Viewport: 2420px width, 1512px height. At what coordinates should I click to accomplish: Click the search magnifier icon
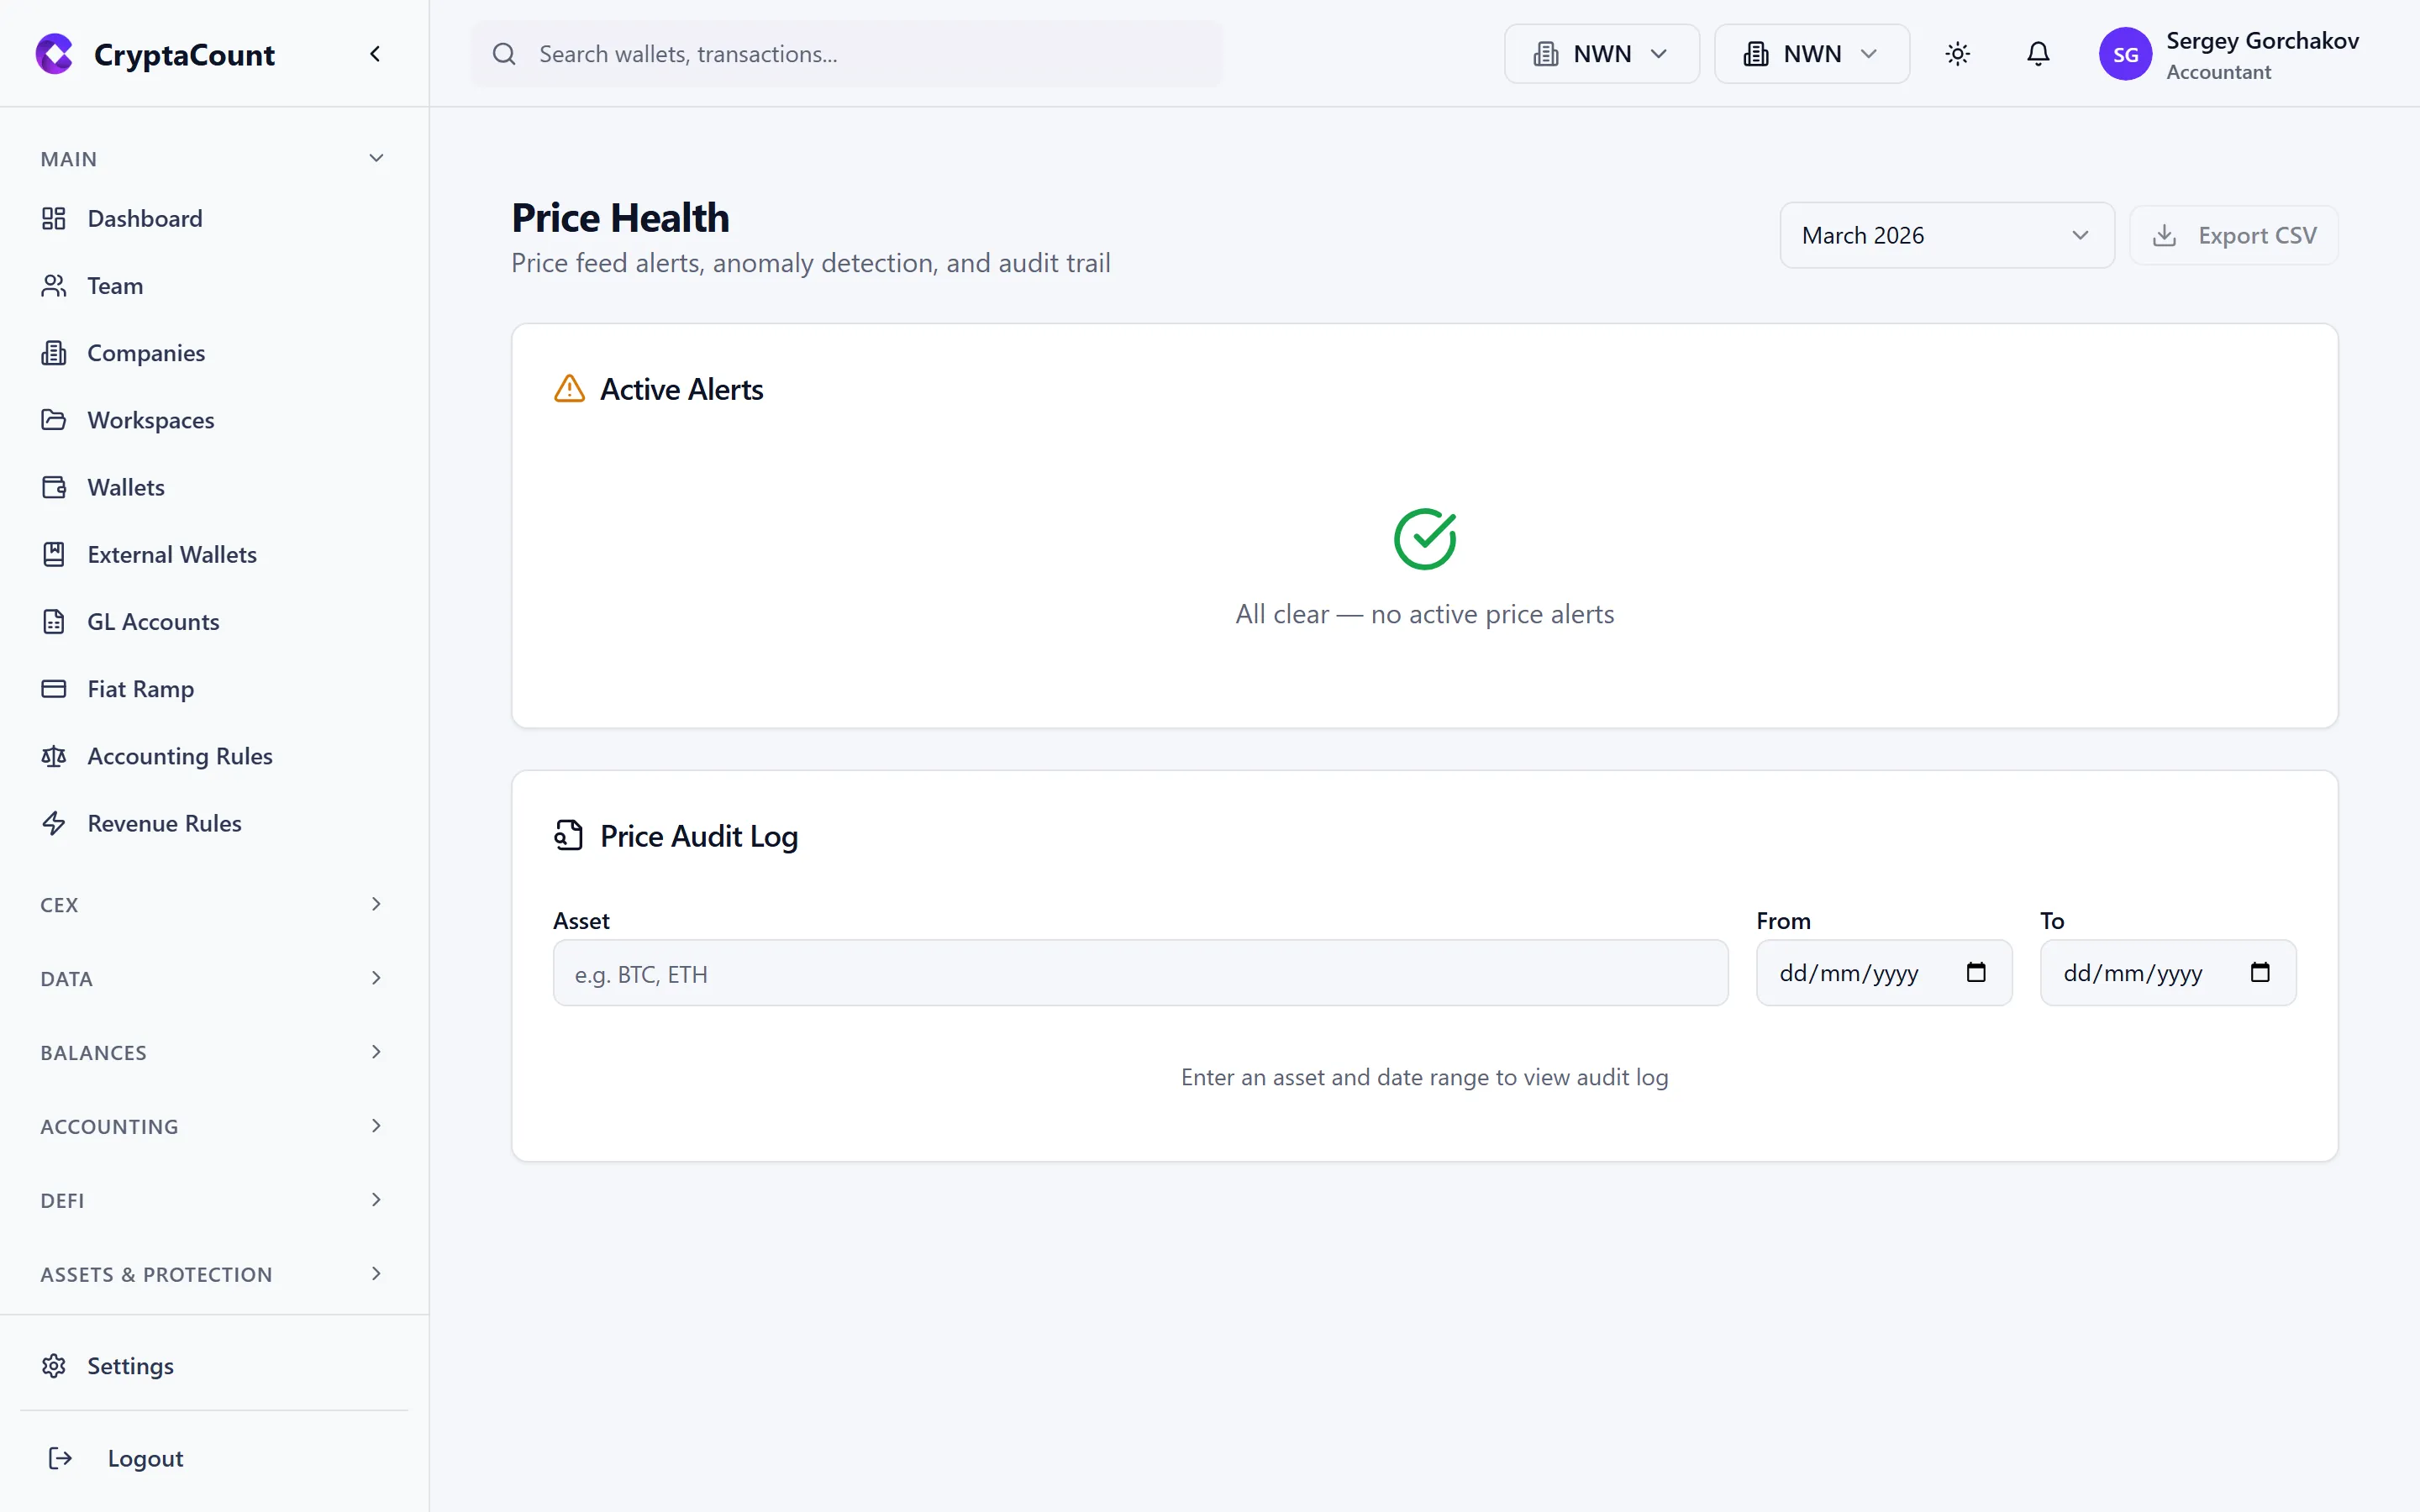(x=505, y=54)
